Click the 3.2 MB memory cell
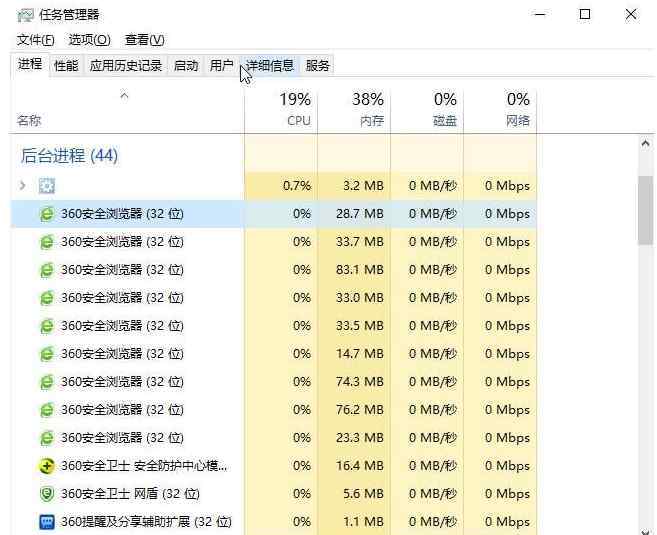The height and width of the screenshot is (535, 657). click(354, 186)
